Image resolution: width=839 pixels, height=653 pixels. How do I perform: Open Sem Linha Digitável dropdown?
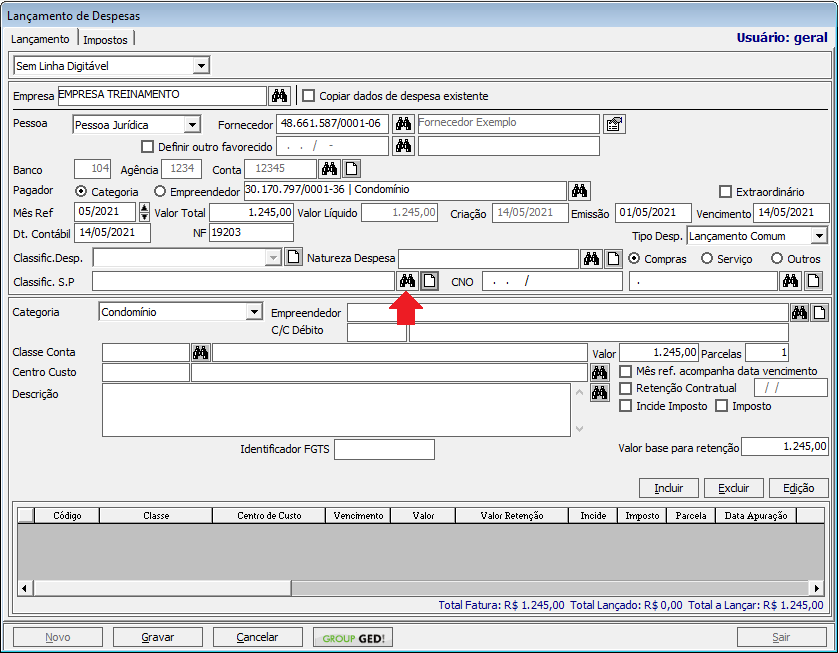coord(201,66)
